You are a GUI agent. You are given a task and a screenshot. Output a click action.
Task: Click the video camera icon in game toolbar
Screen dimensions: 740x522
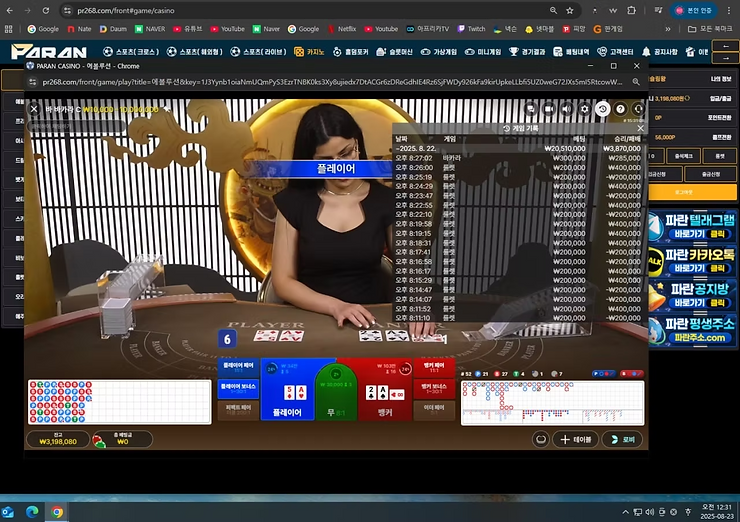click(548, 109)
